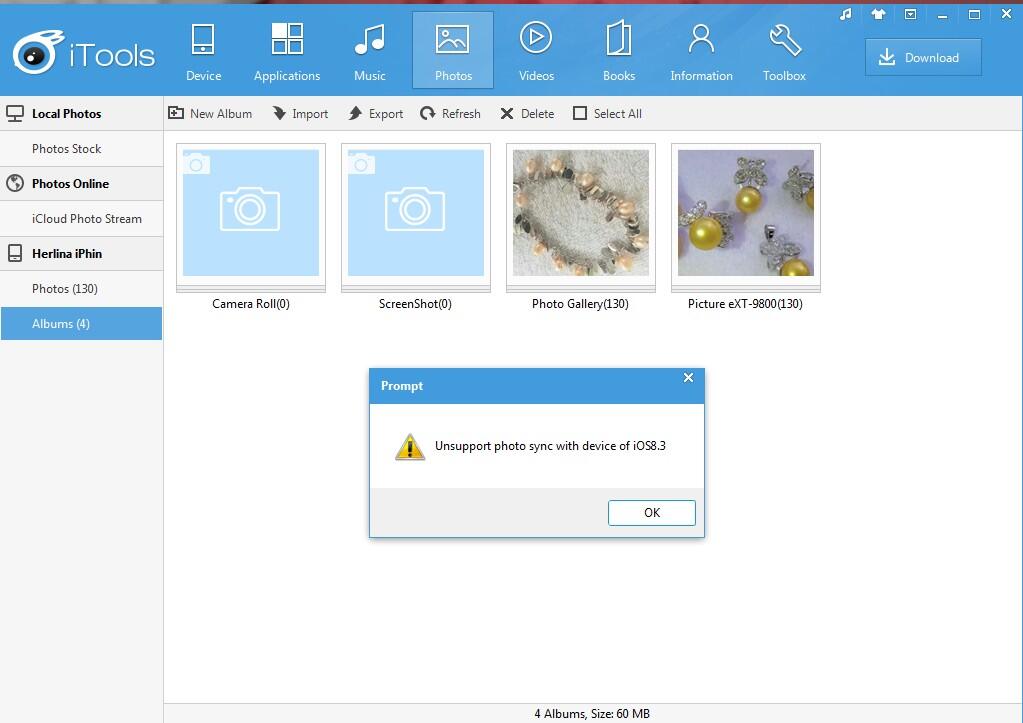Open the music note icon in title bar

[x=846, y=14]
